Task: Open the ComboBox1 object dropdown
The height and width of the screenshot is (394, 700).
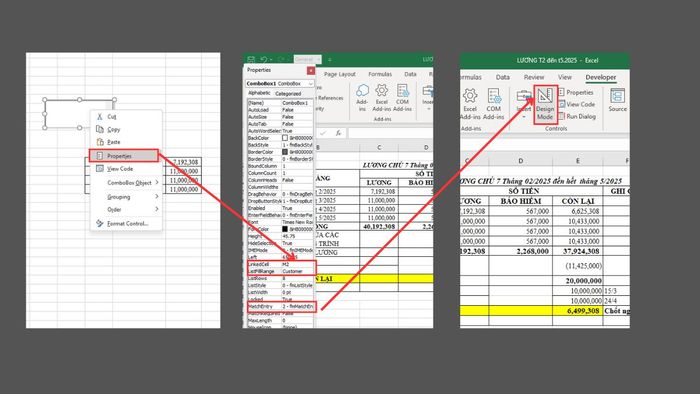Action: pyautogui.click(x=310, y=84)
